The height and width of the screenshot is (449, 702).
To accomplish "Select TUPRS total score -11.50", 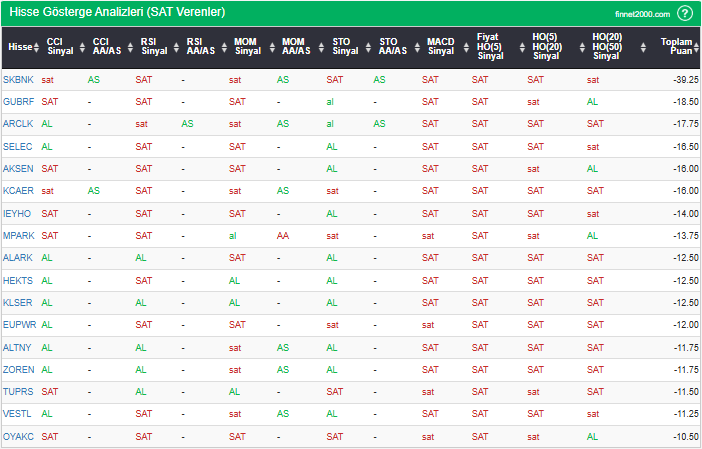I will pos(686,392).
